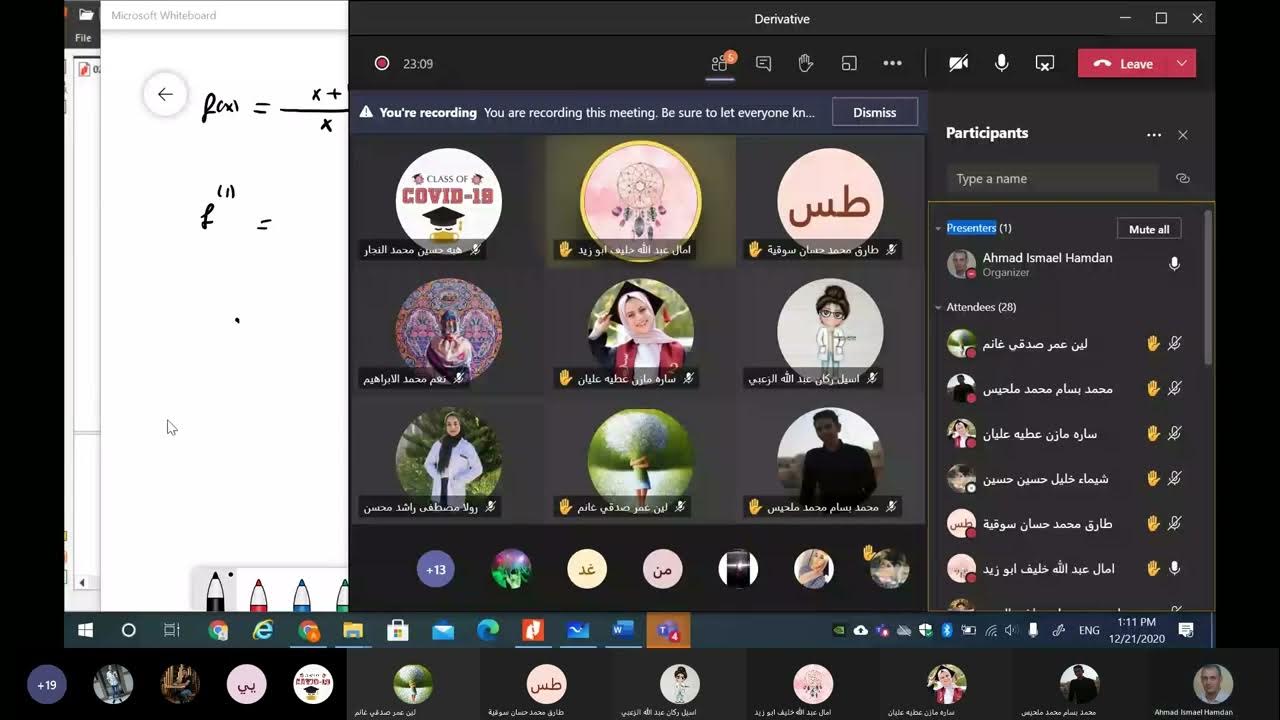Click the Raise hand icon in meeting toolbar

click(806, 63)
